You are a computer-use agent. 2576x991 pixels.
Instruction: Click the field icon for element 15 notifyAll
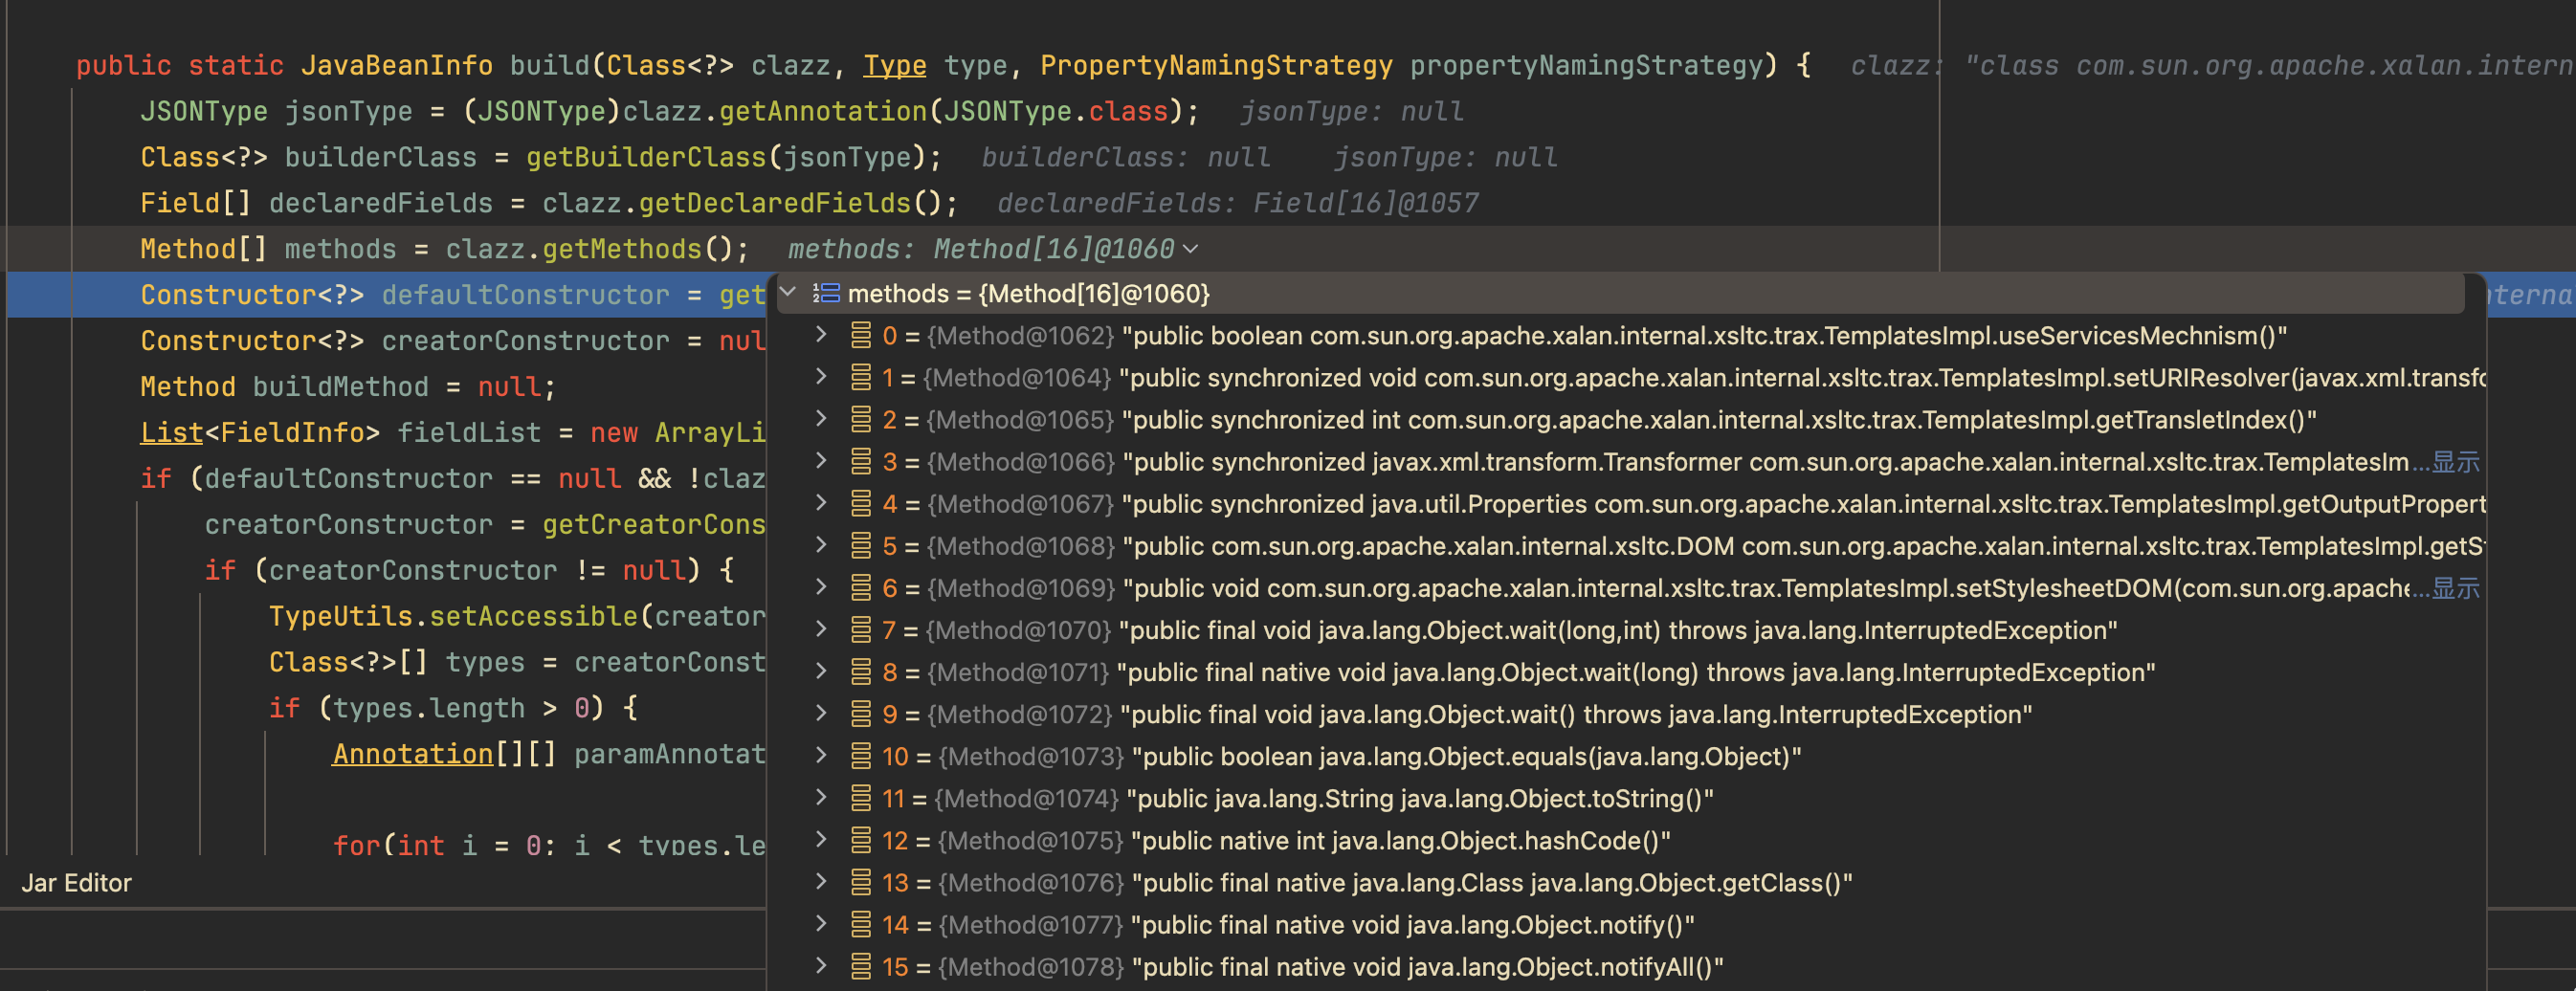[860, 966]
